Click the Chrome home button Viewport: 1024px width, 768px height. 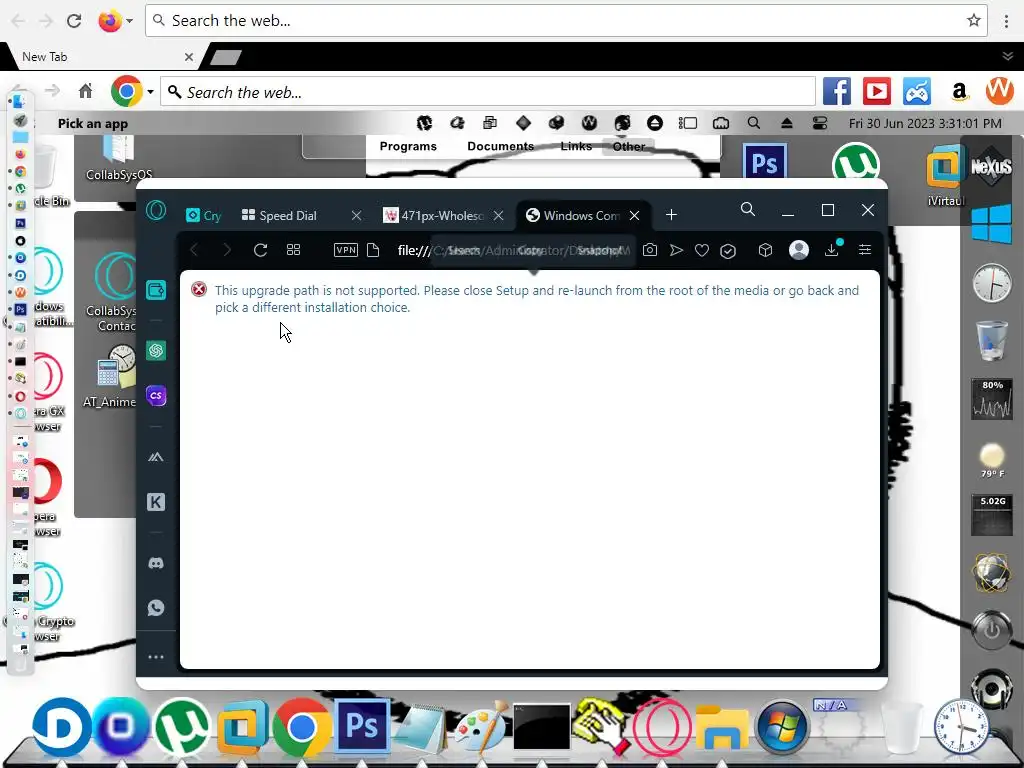click(86, 91)
